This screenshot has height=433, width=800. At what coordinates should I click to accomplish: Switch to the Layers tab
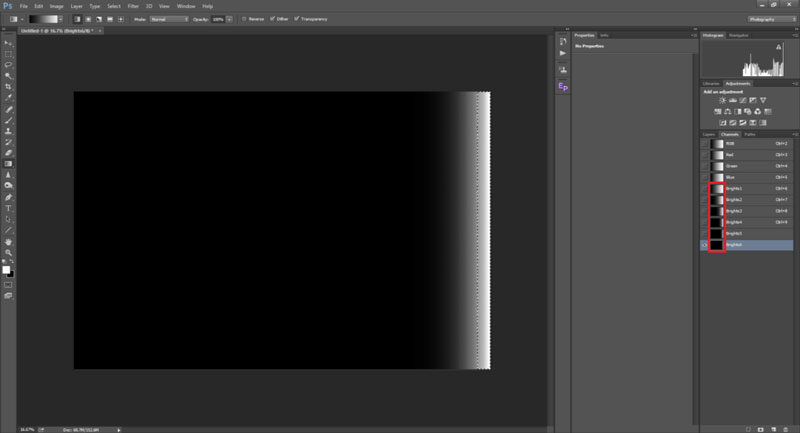(x=708, y=133)
